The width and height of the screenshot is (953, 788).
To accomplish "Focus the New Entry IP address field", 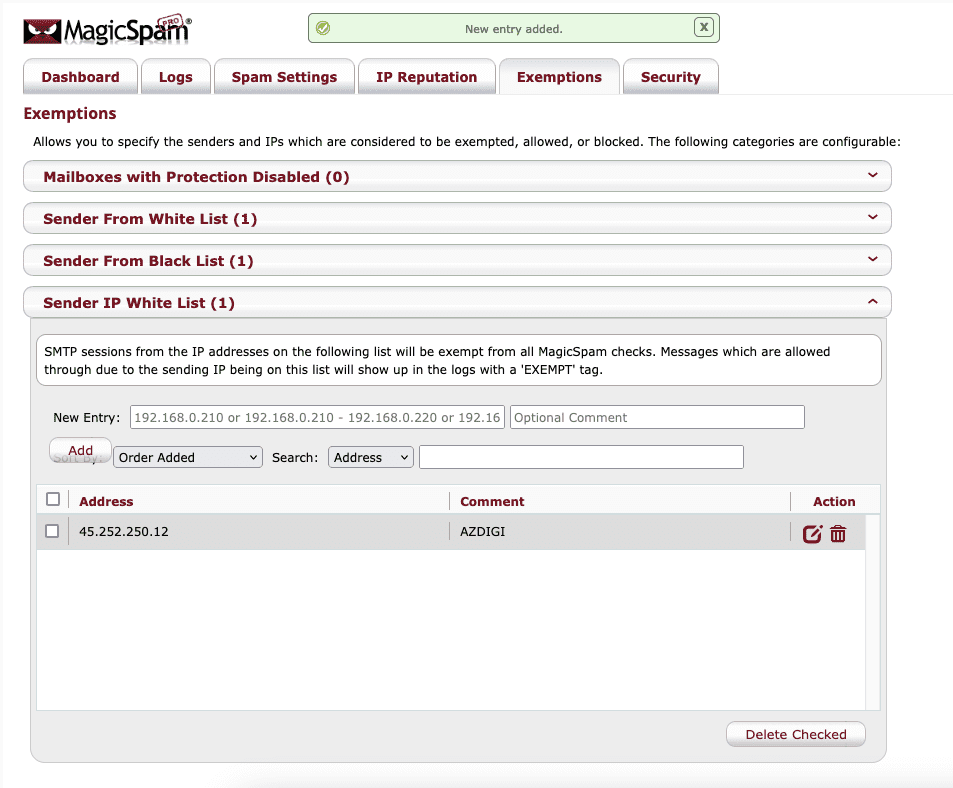I will pyautogui.click(x=317, y=417).
